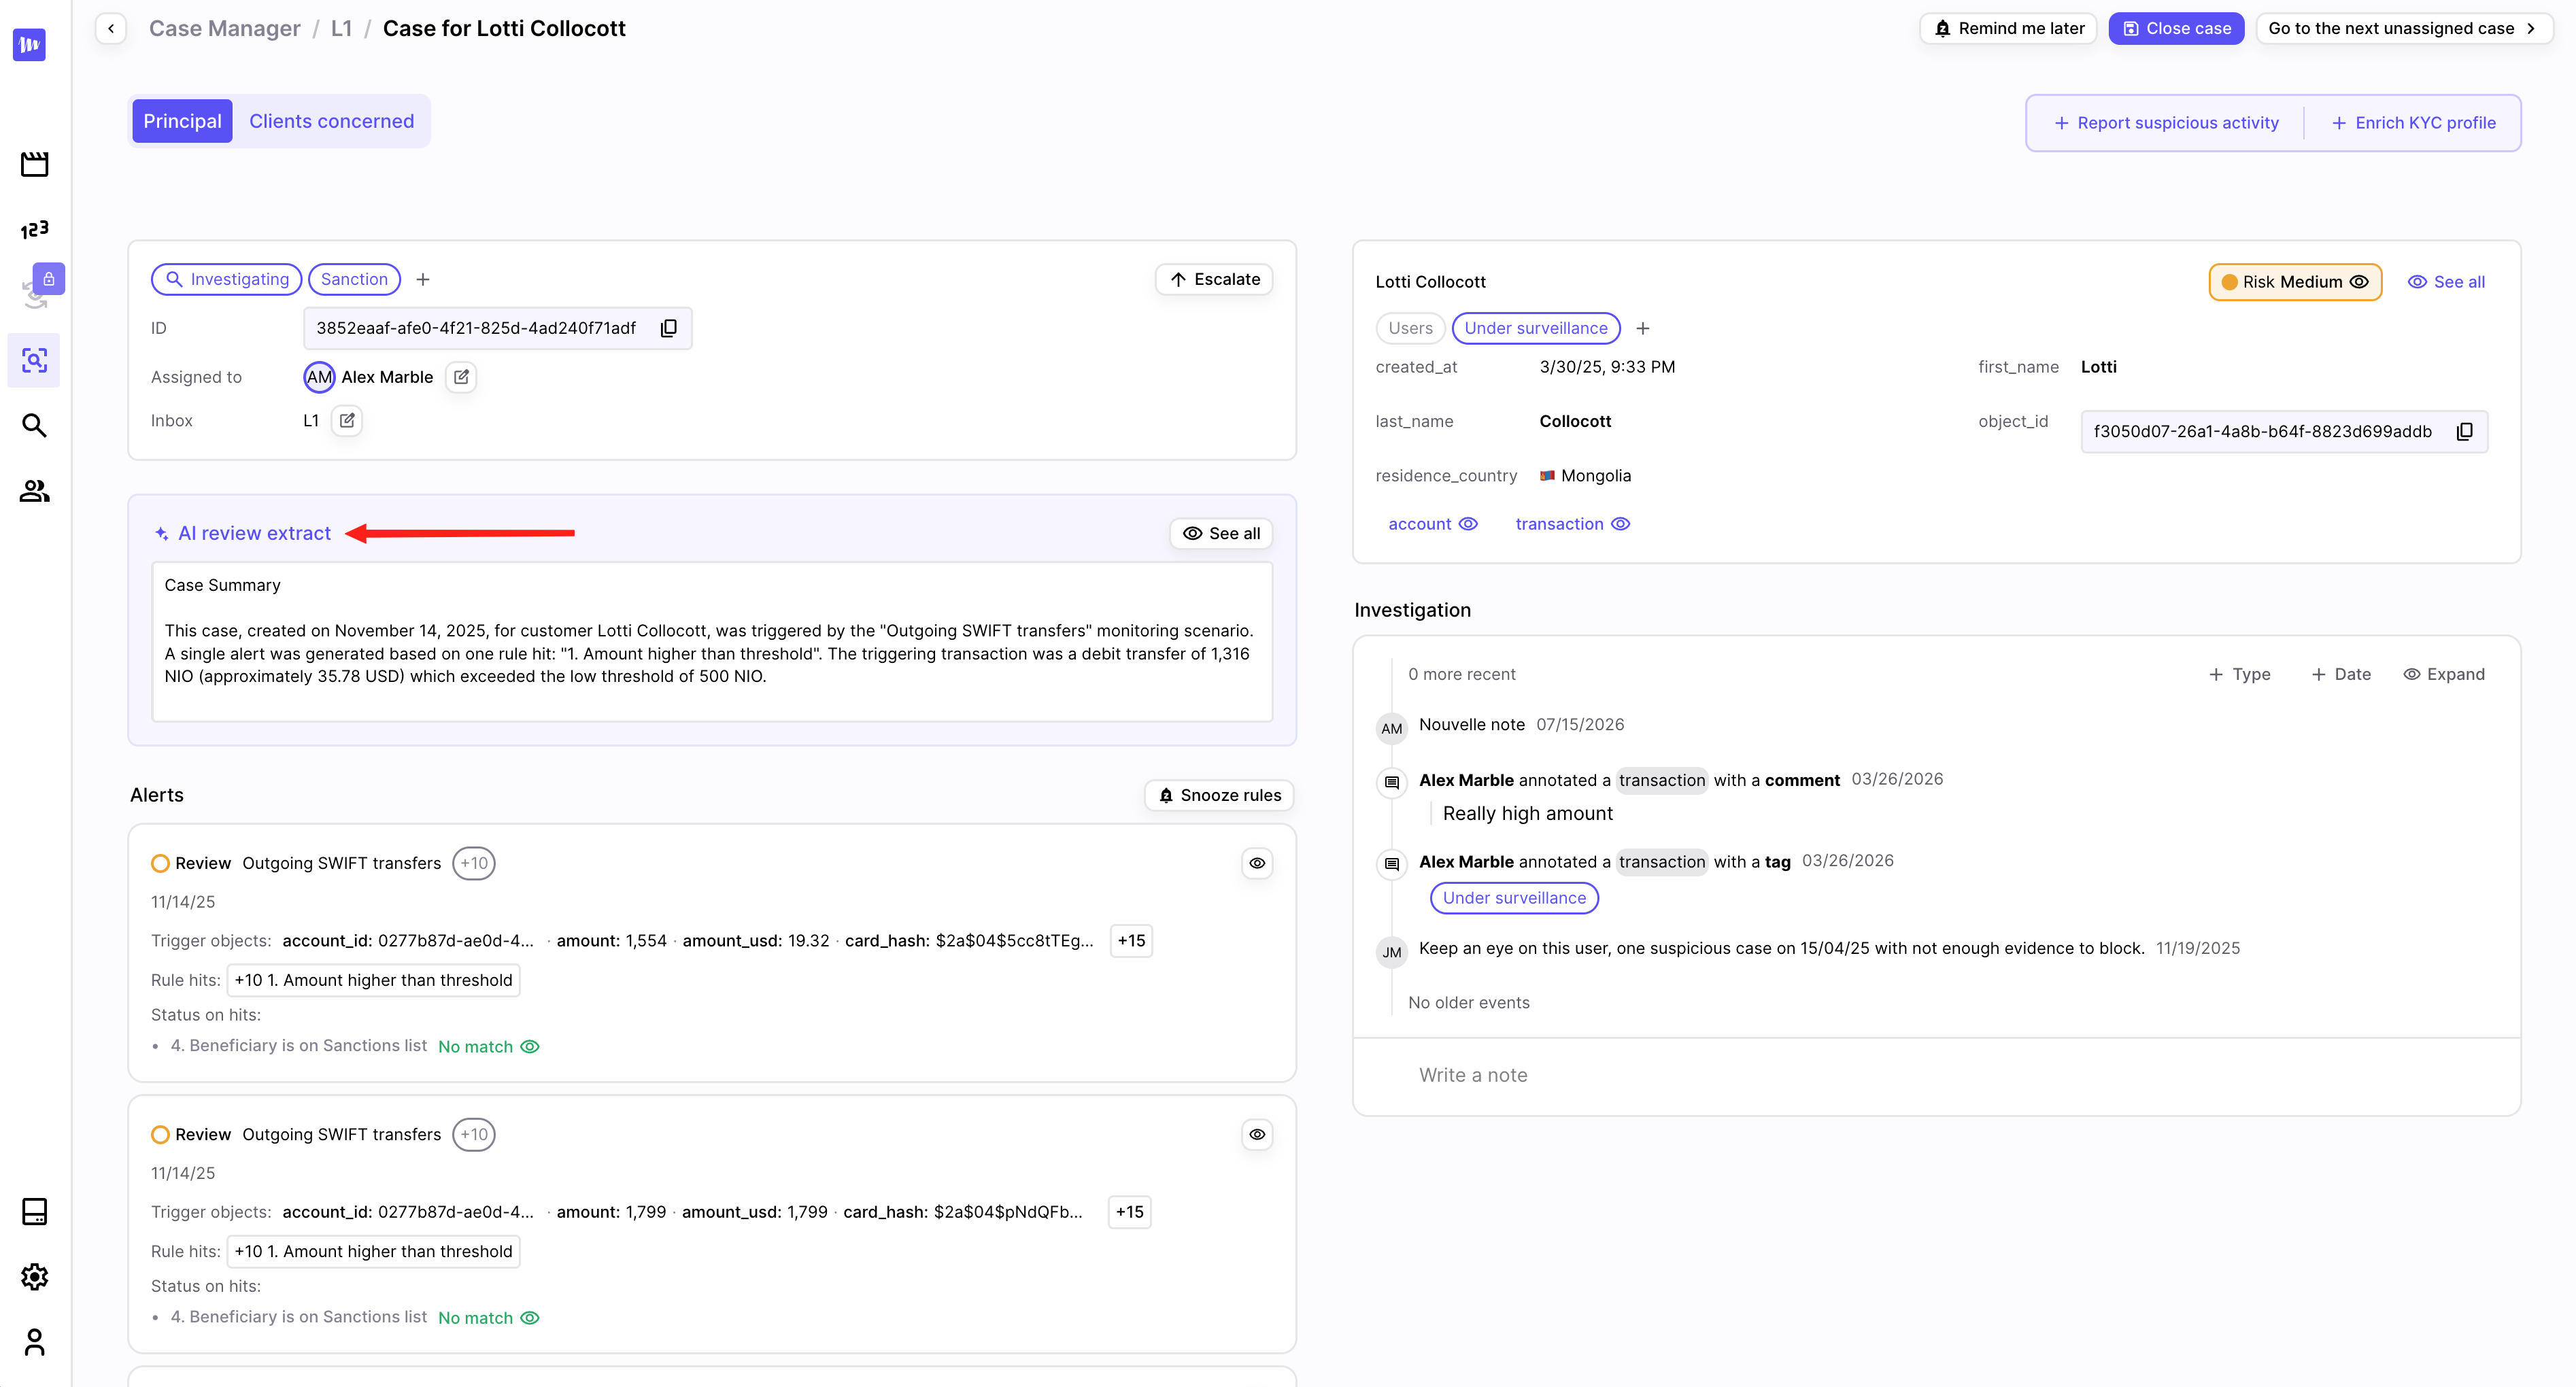The width and height of the screenshot is (2576, 1387).
Task: Edit the L1 inbox assignment
Action: tap(347, 421)
